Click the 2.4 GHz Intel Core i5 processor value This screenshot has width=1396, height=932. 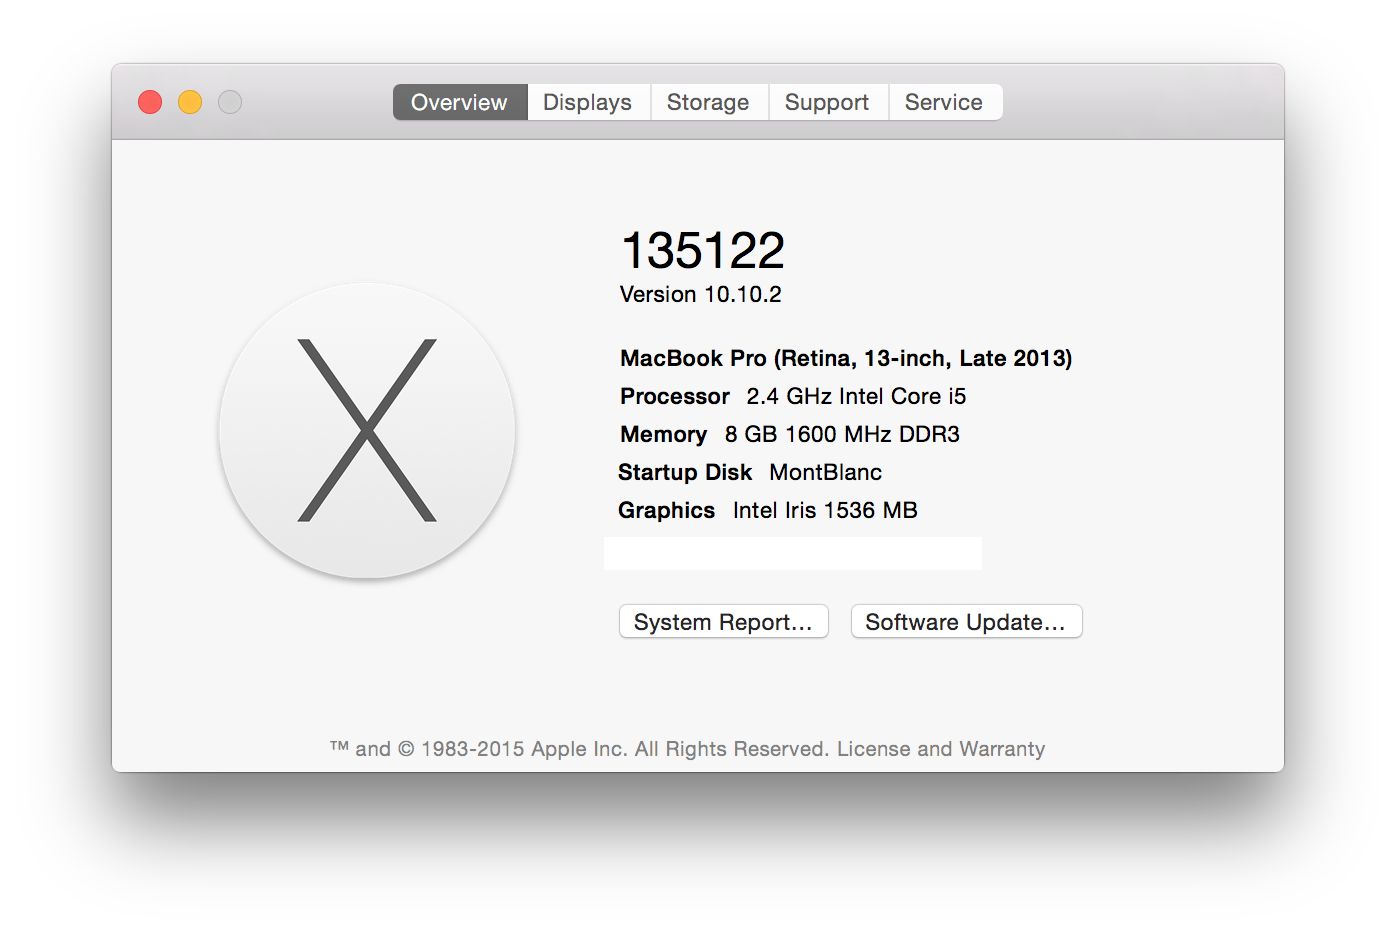point(857,396)
